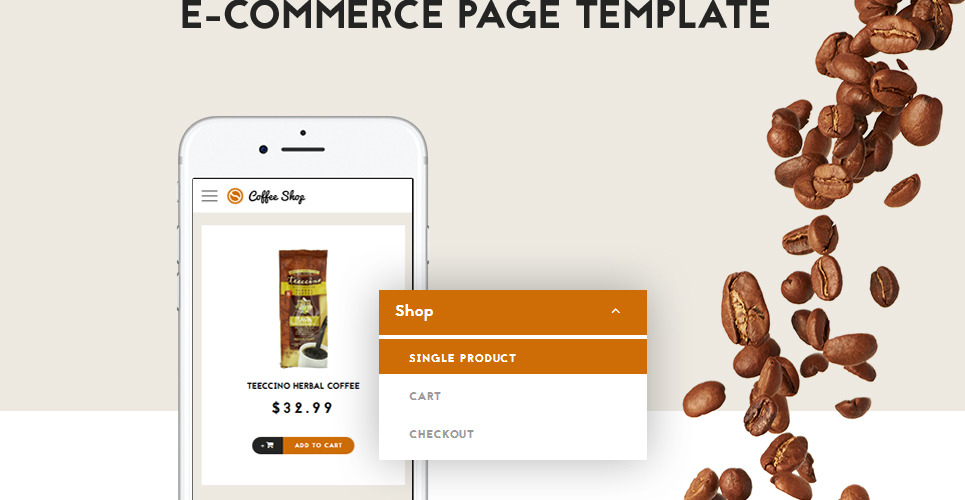Click the dark shopping cart icon

pyautogui.click(x=268, y=445)
